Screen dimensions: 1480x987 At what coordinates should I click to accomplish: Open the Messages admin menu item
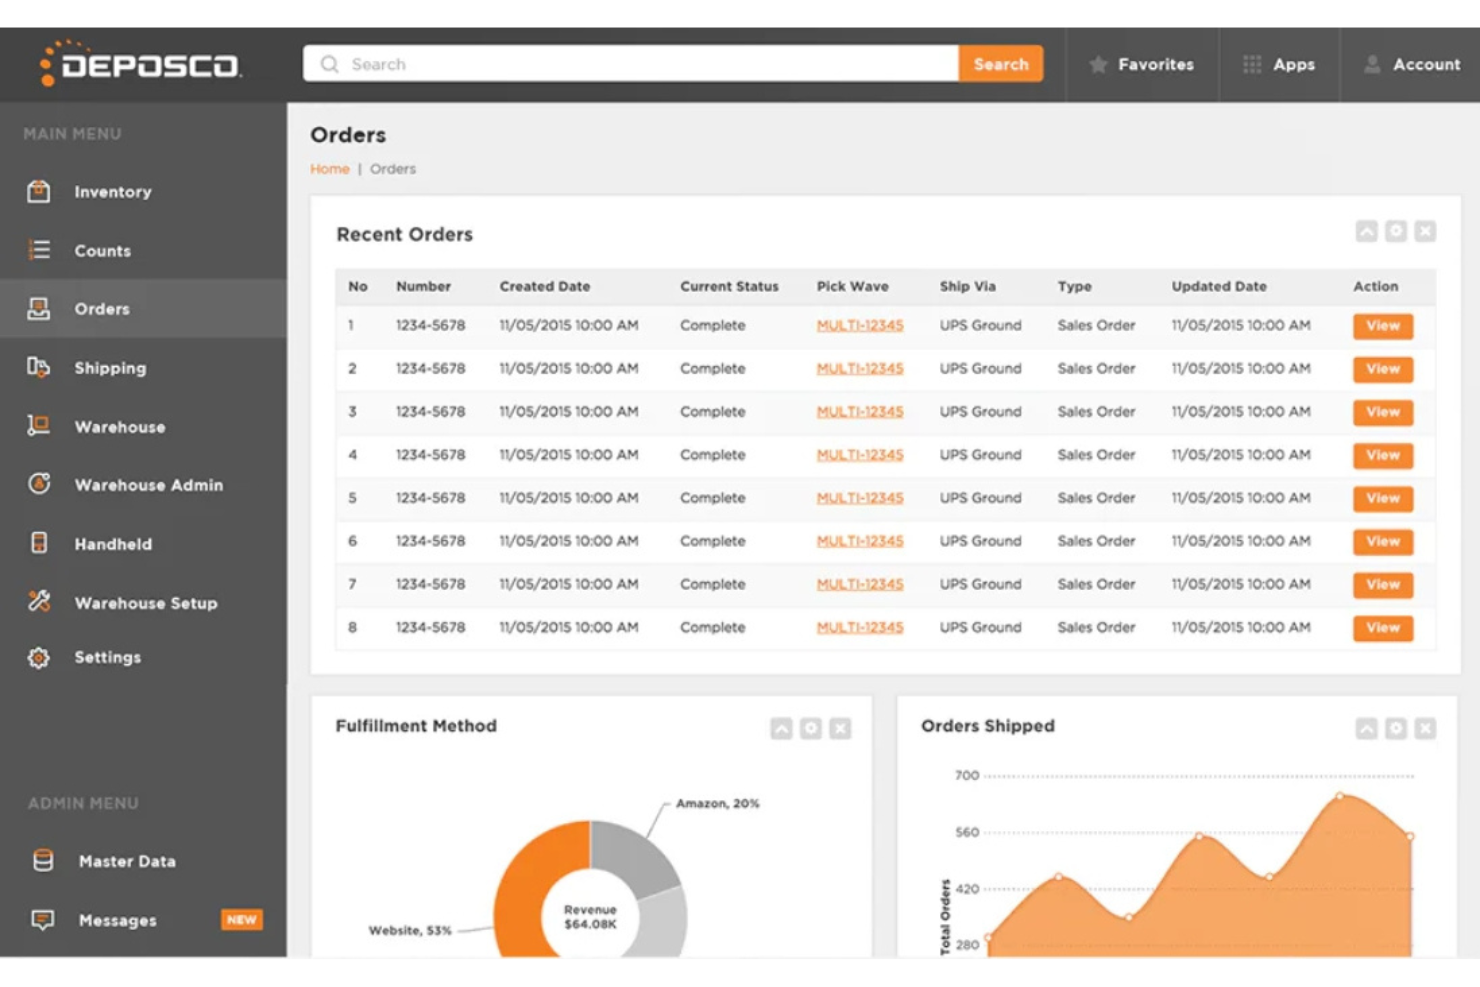click(117, 919)
